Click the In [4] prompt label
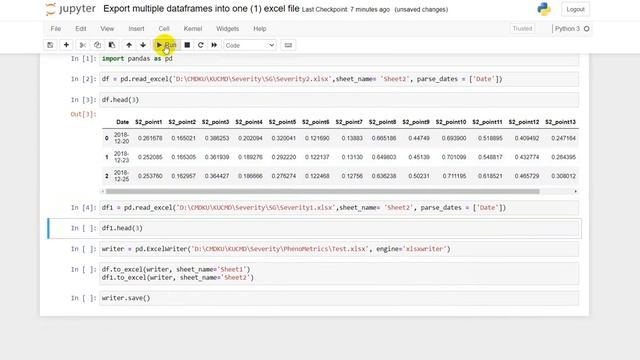The image size is (640, 360). [84, 208]
